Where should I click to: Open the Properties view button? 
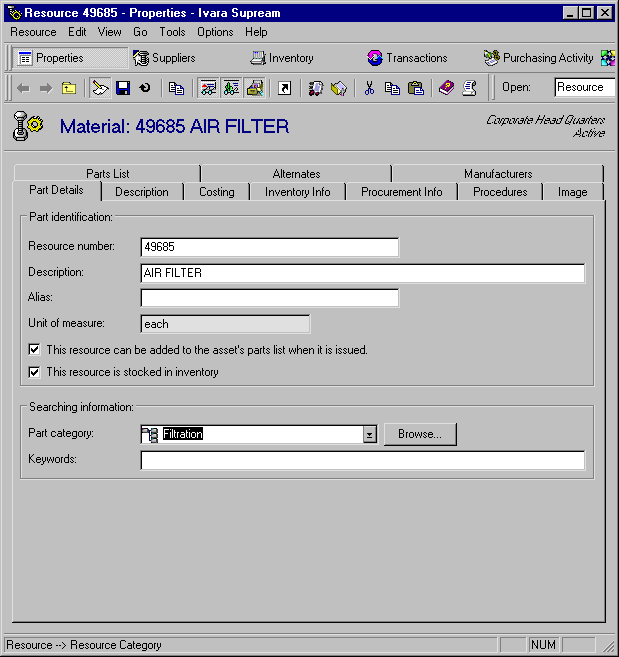point(70,58)
